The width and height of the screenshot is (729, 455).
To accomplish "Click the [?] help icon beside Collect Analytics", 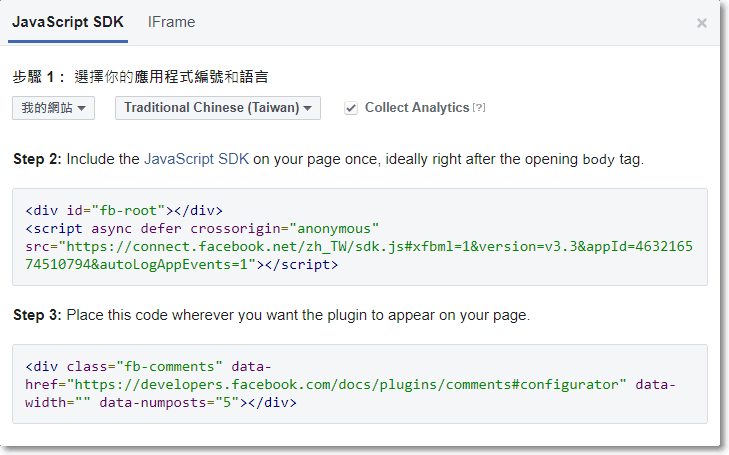I will tap(479, 108).
